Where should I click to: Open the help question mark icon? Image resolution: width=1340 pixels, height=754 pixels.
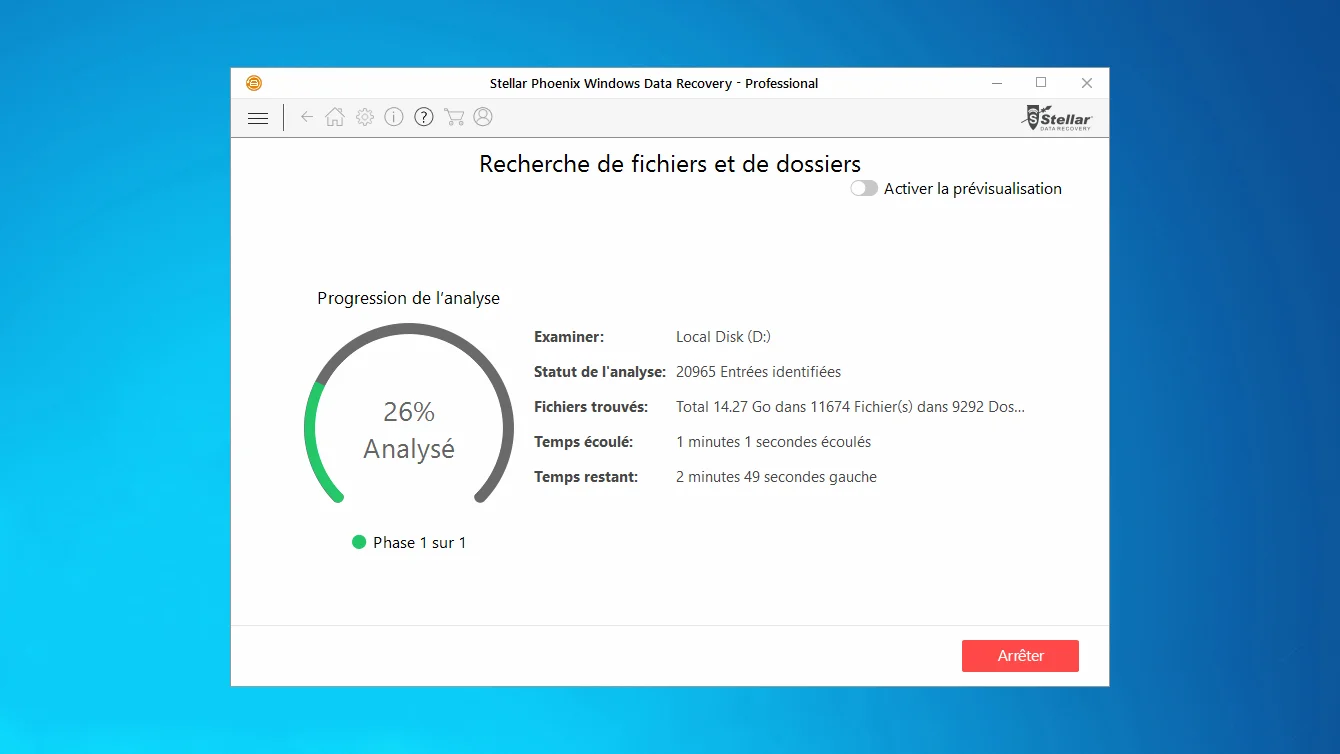[x=424, y=117]
